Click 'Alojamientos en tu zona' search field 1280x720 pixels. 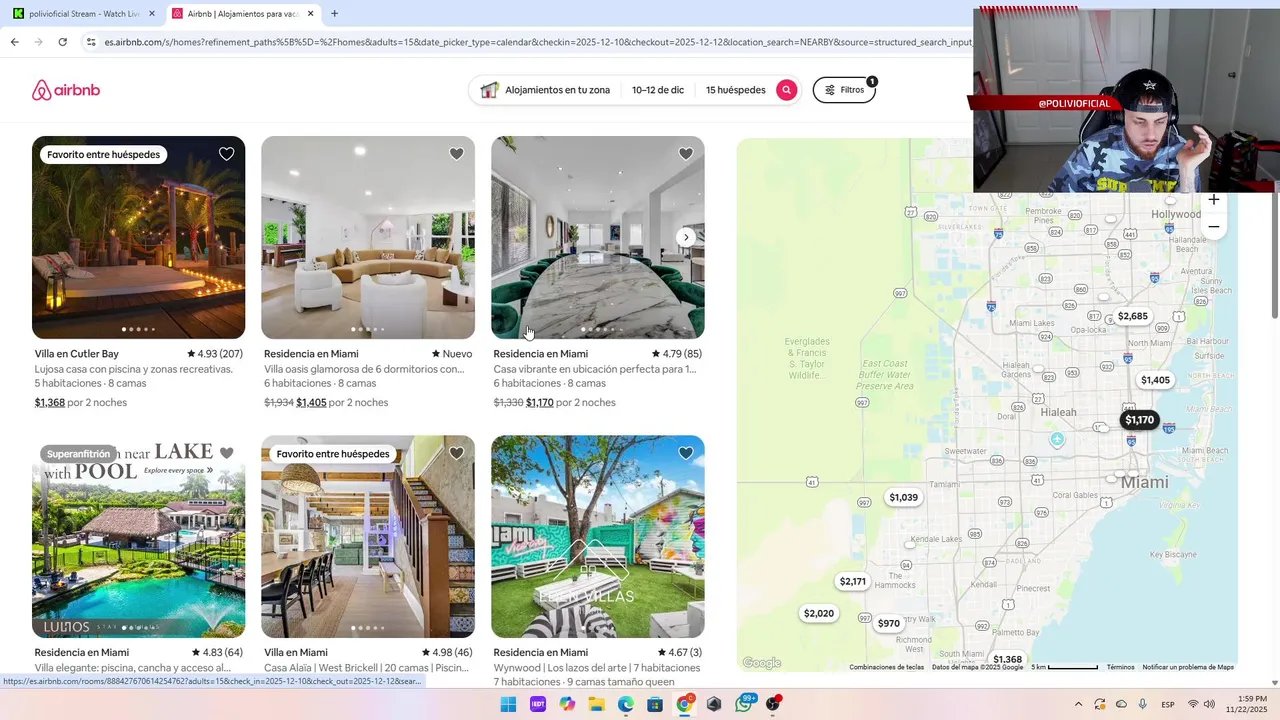(546, 90)
